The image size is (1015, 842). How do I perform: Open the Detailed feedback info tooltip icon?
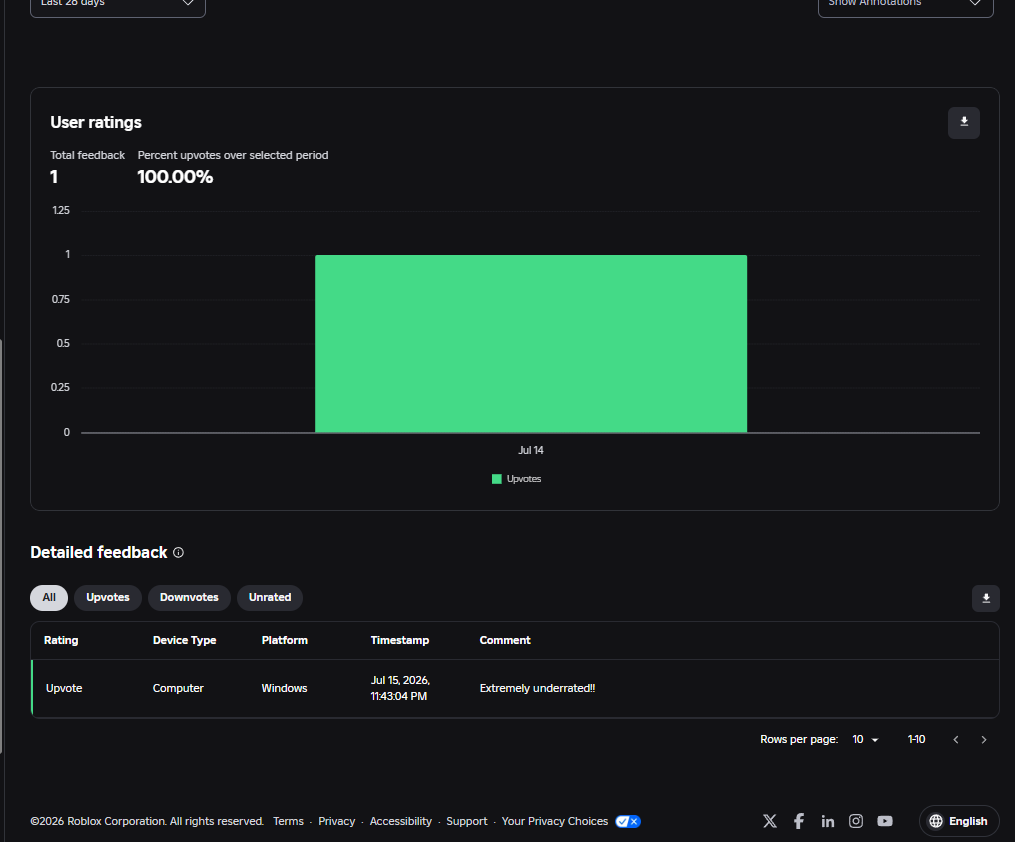click(x=178, y=552)
